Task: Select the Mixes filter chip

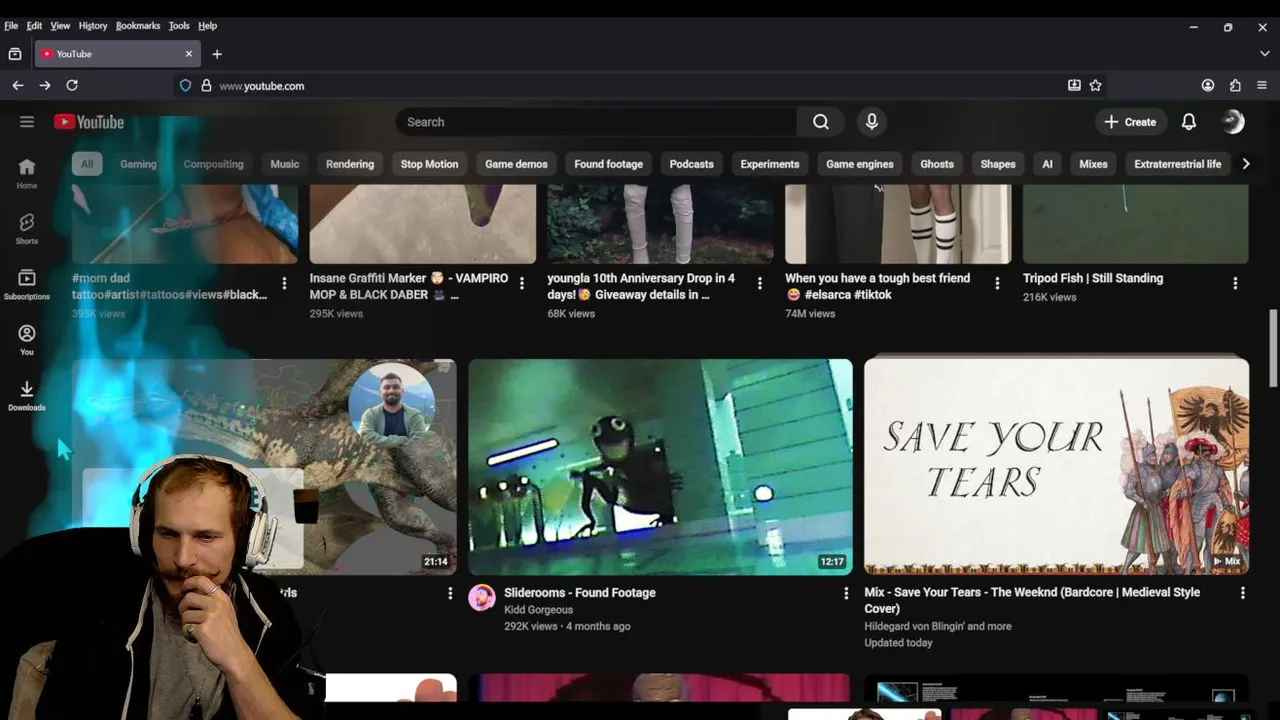Action: (x=1093, y=164)
